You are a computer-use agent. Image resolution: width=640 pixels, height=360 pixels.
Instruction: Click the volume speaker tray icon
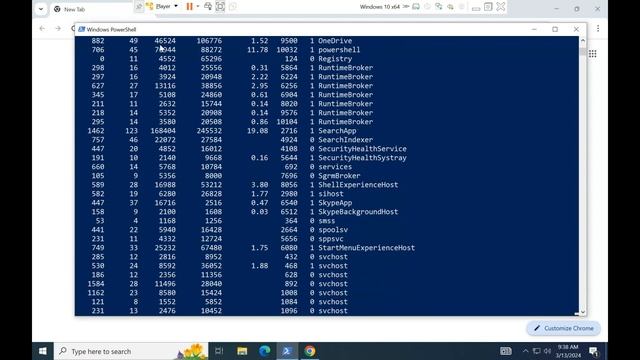(547, 351)
